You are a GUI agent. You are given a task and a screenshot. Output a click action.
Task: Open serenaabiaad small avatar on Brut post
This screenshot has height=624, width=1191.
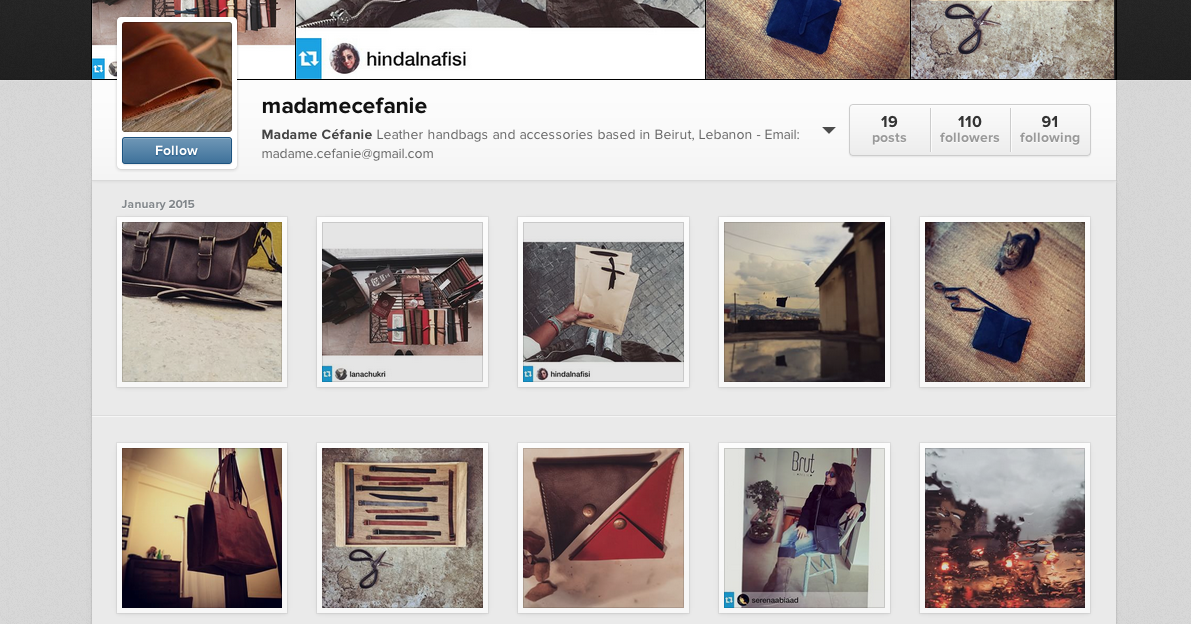(743, 600)
